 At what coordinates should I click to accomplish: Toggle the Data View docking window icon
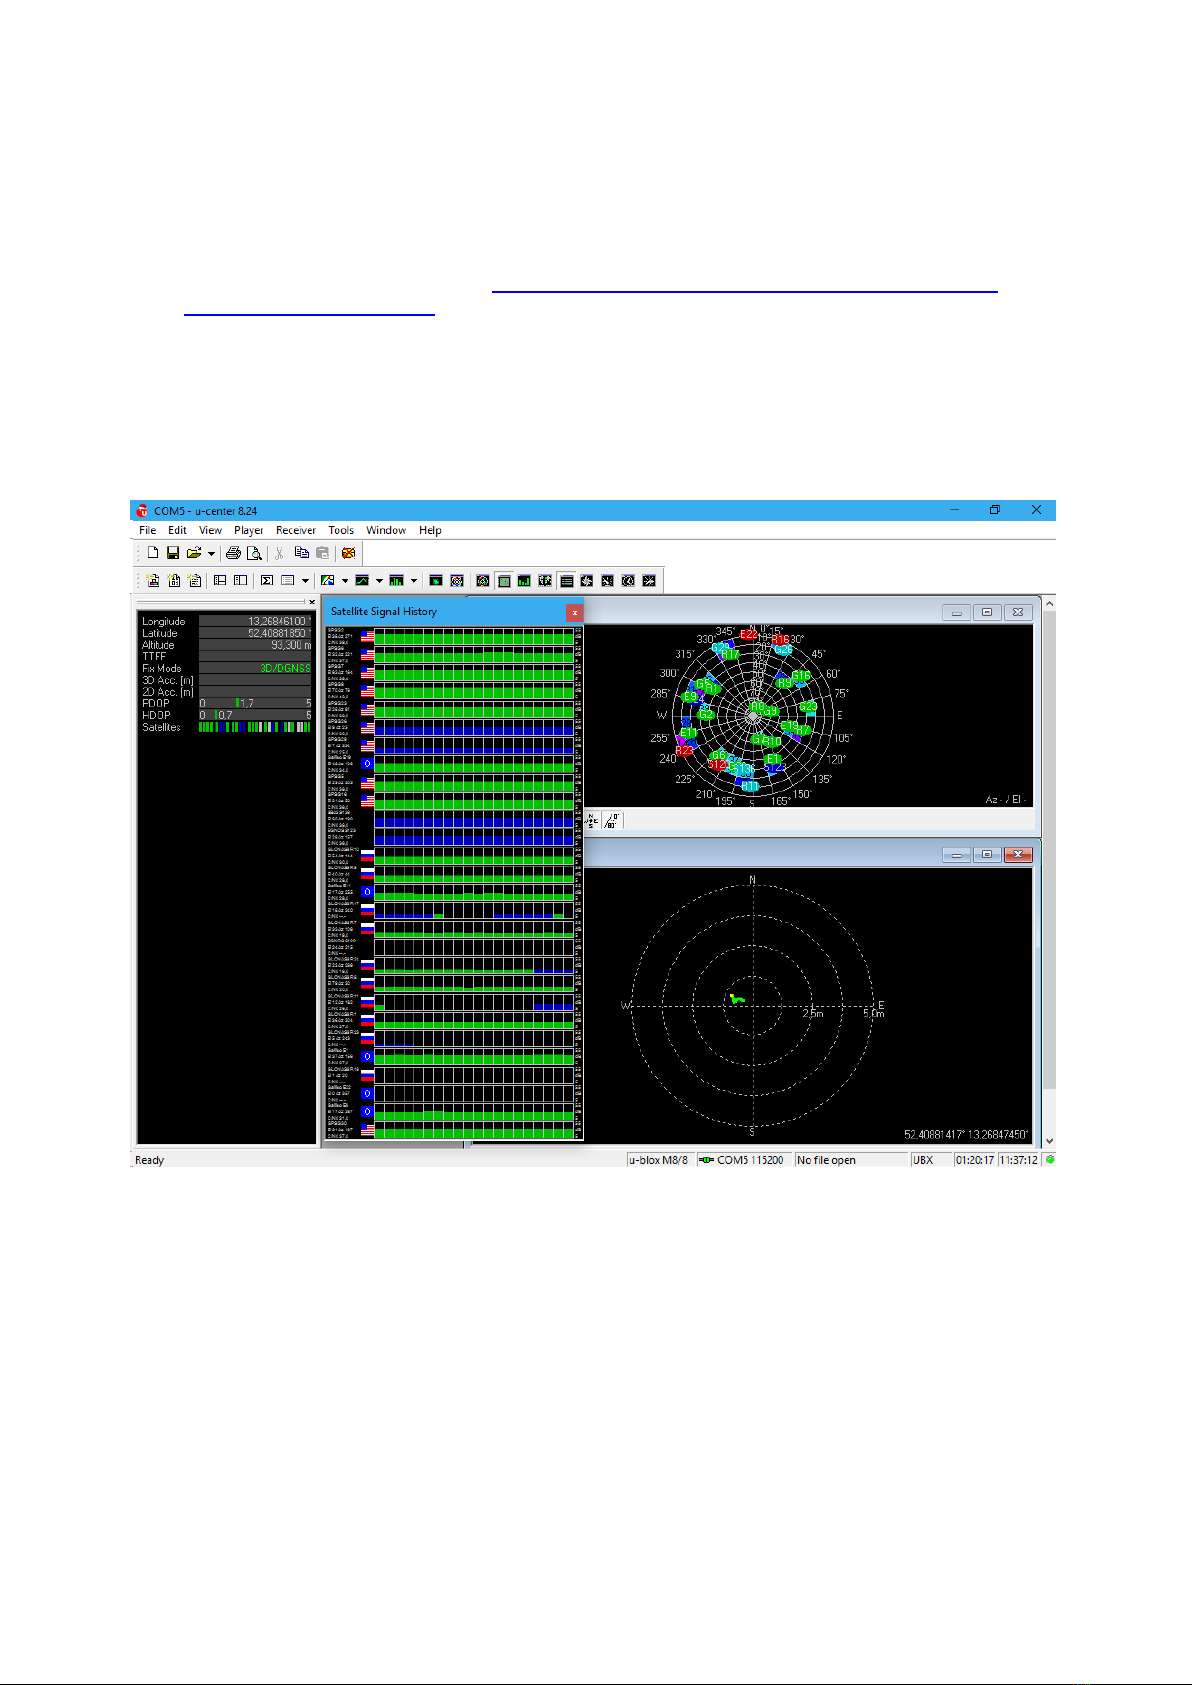click(566, 580)
